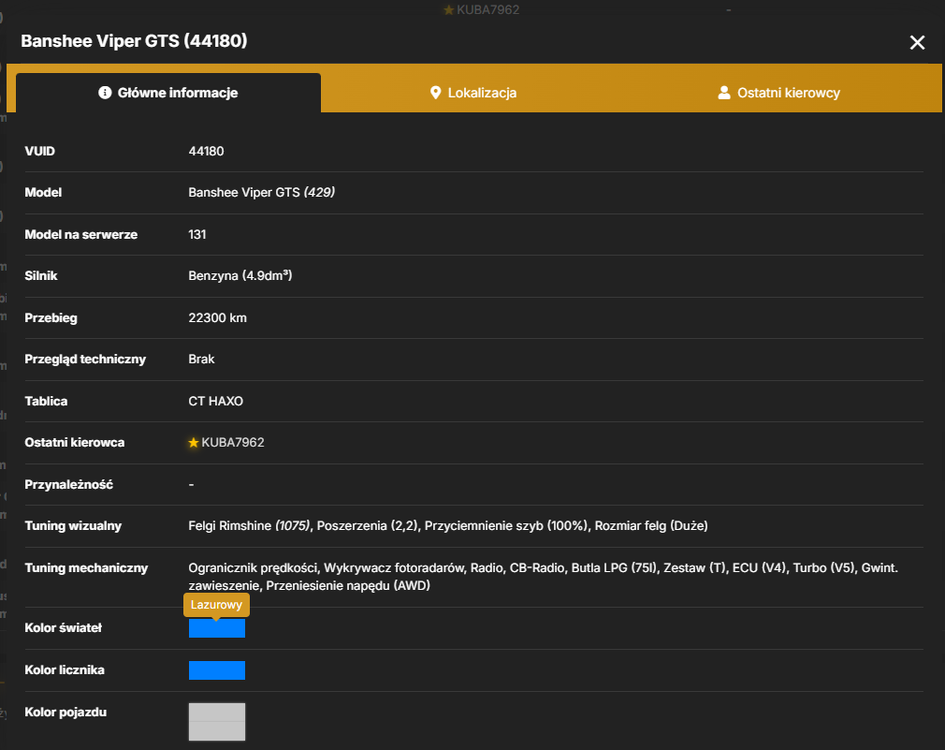Image resolution: width=945 pixels, height=750 pixels.
Task: Click the gray Kolor pojazdu swatch
Action: (217, 722)
